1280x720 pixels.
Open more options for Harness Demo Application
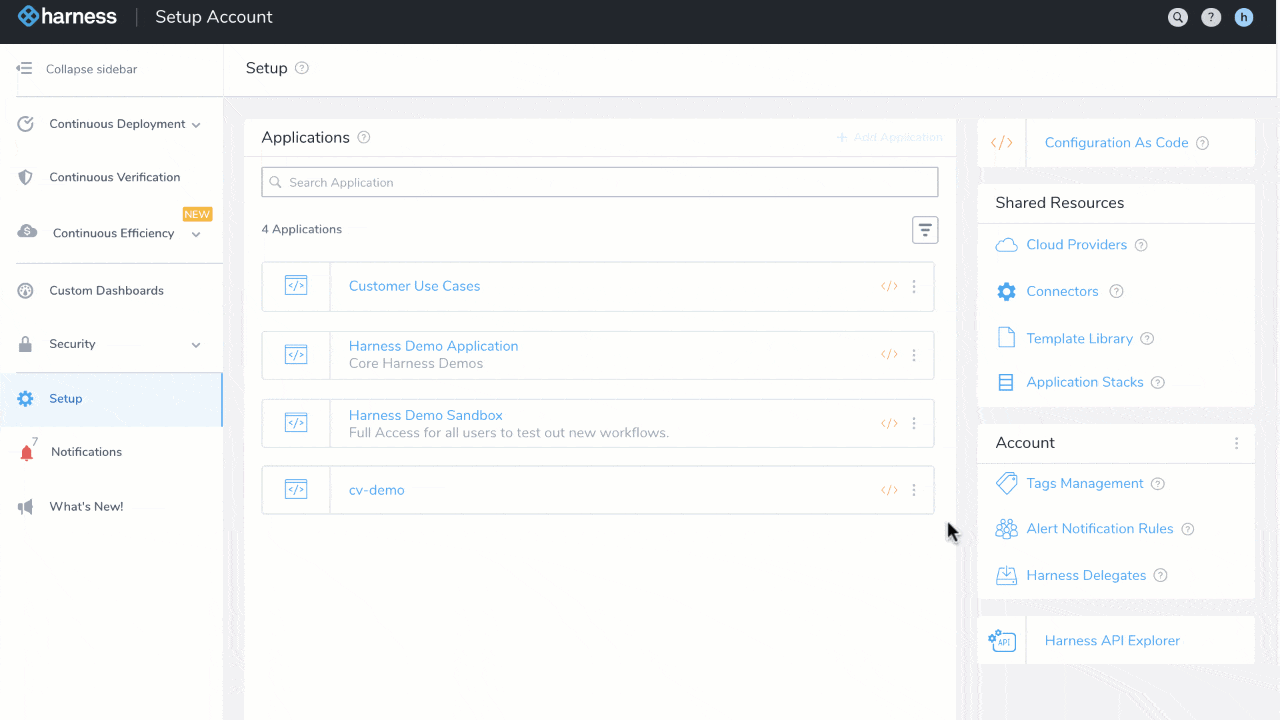point(914,354)
